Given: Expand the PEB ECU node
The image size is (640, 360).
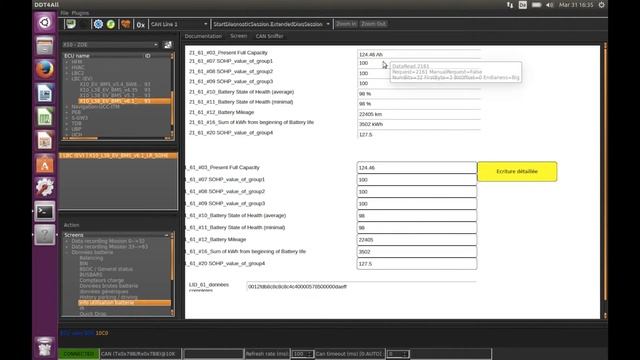Looking at the screenshot, I should point(67,112).
